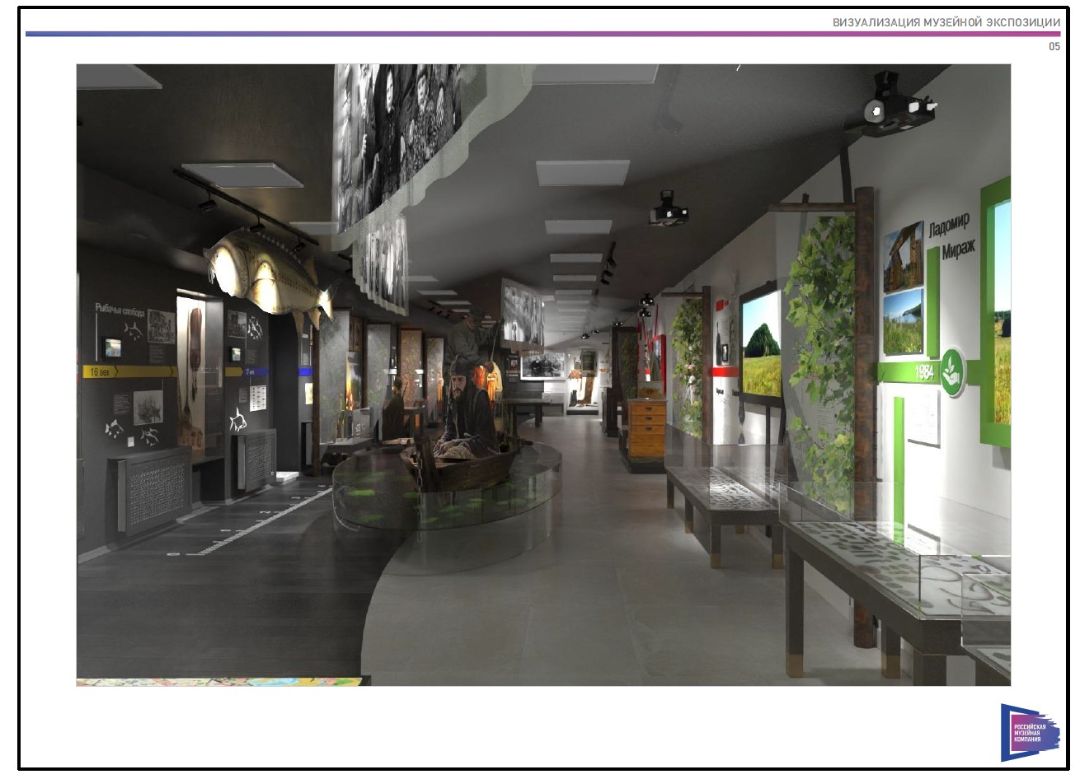Click the Ладомир Мираж wall text
This screenshot has height=779, width=1080.
click(x=951, y=236)
